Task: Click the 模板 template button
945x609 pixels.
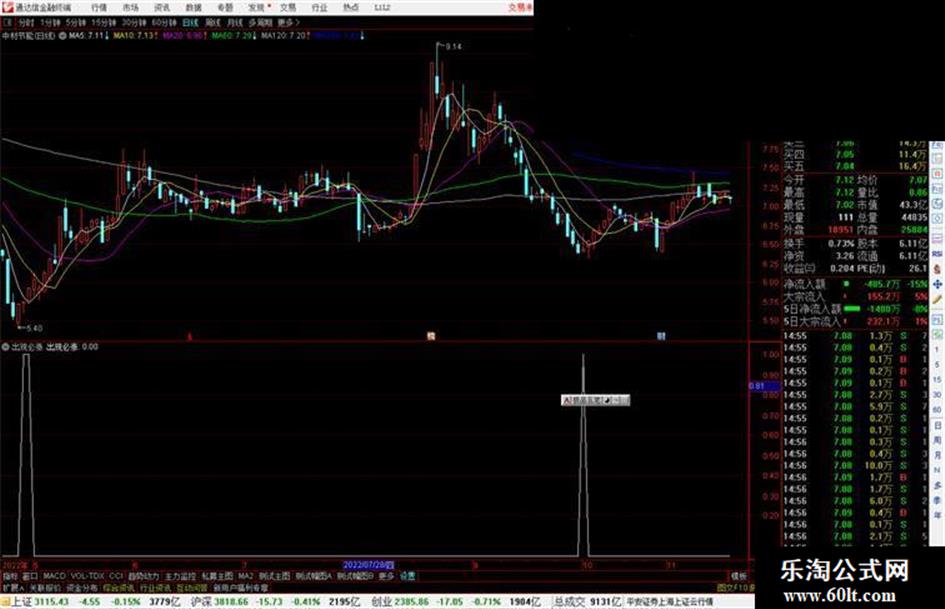Action: point(739,576)
